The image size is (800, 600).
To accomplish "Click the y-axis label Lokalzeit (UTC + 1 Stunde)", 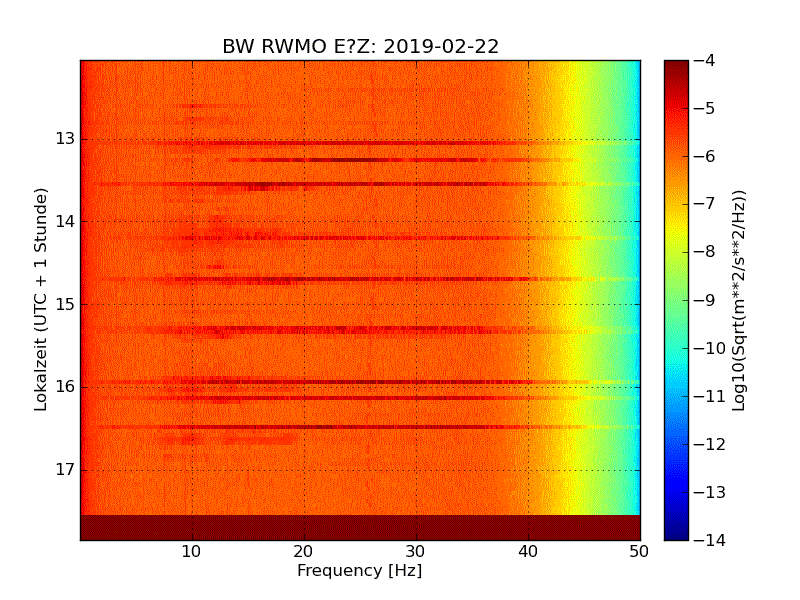I will pyautogui.click(x=41, y=300).
